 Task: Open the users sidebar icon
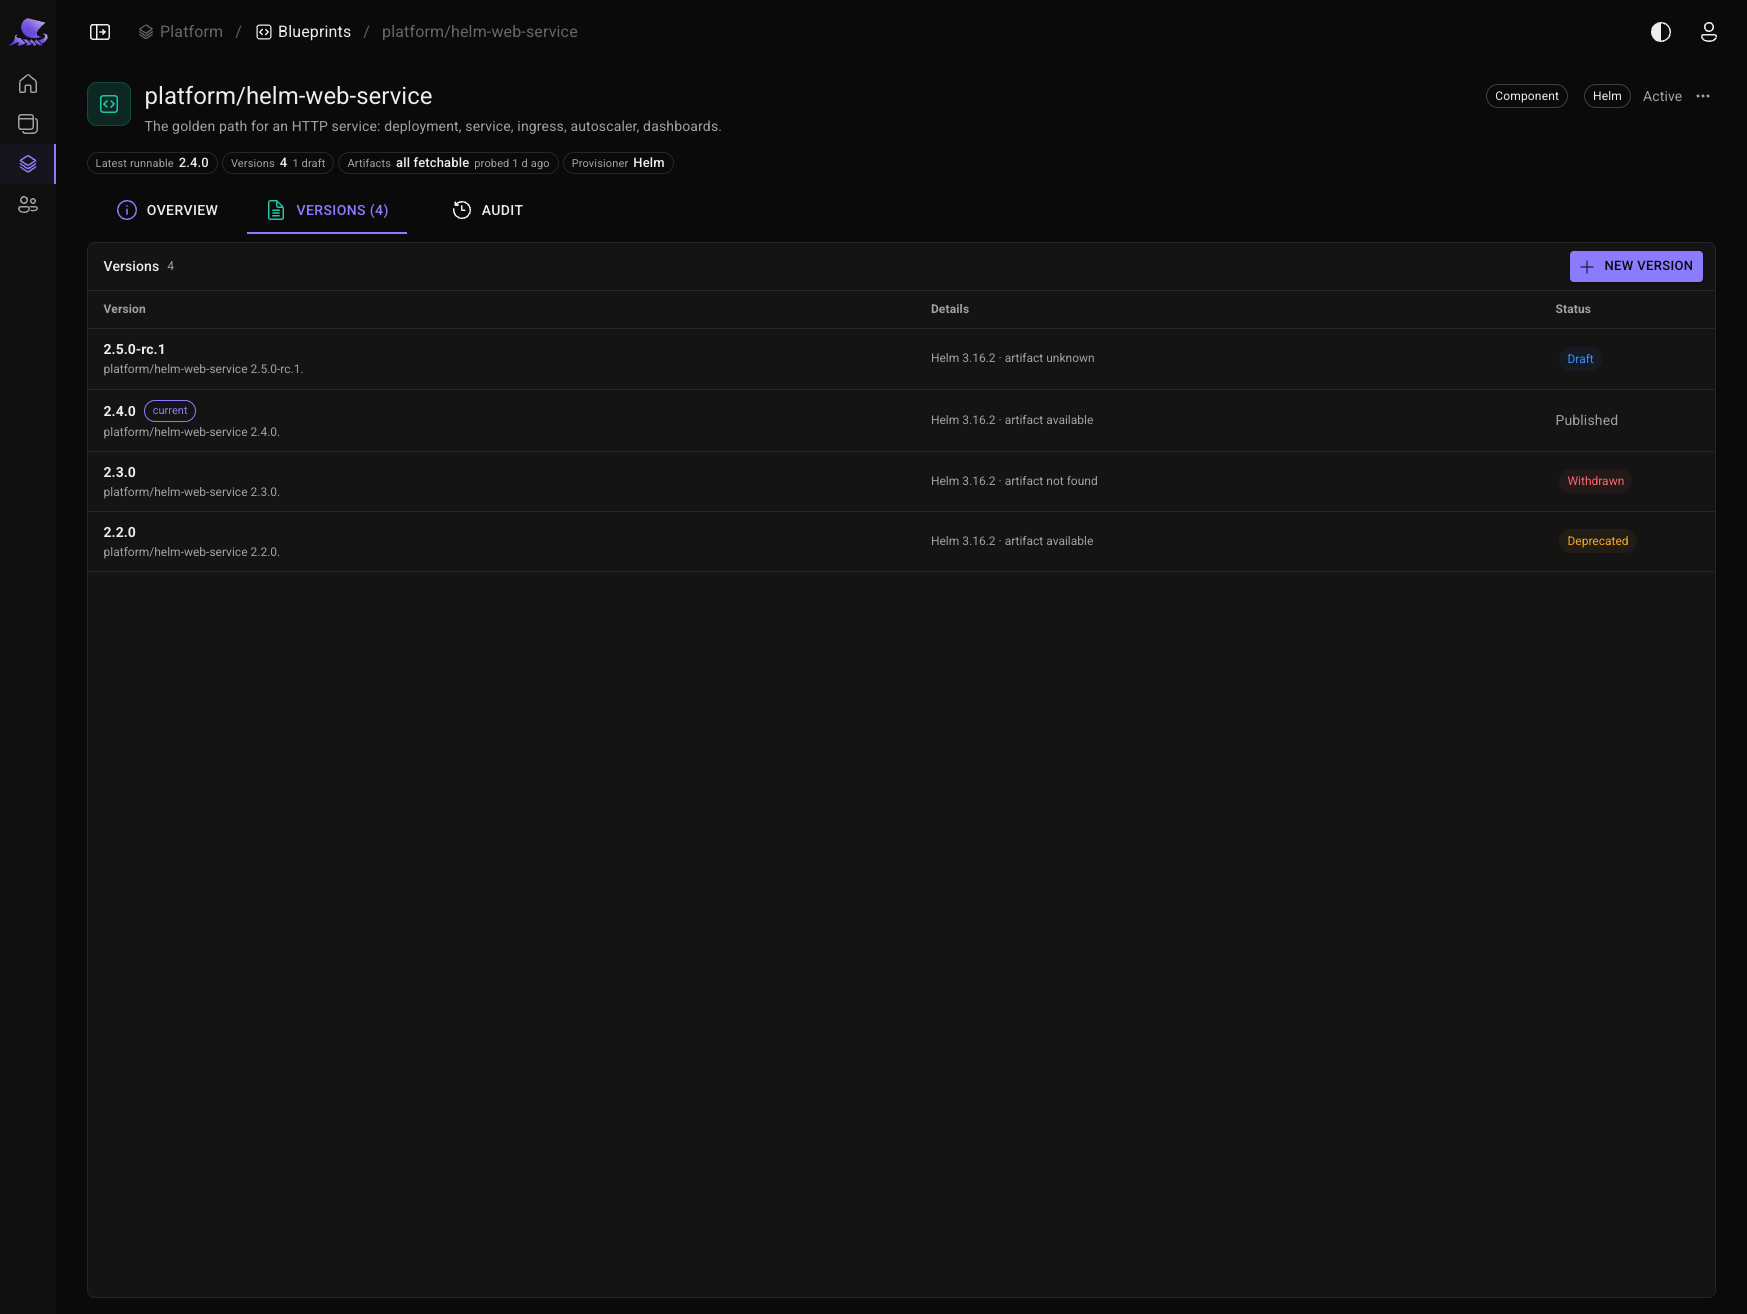(x=28, y=205)
